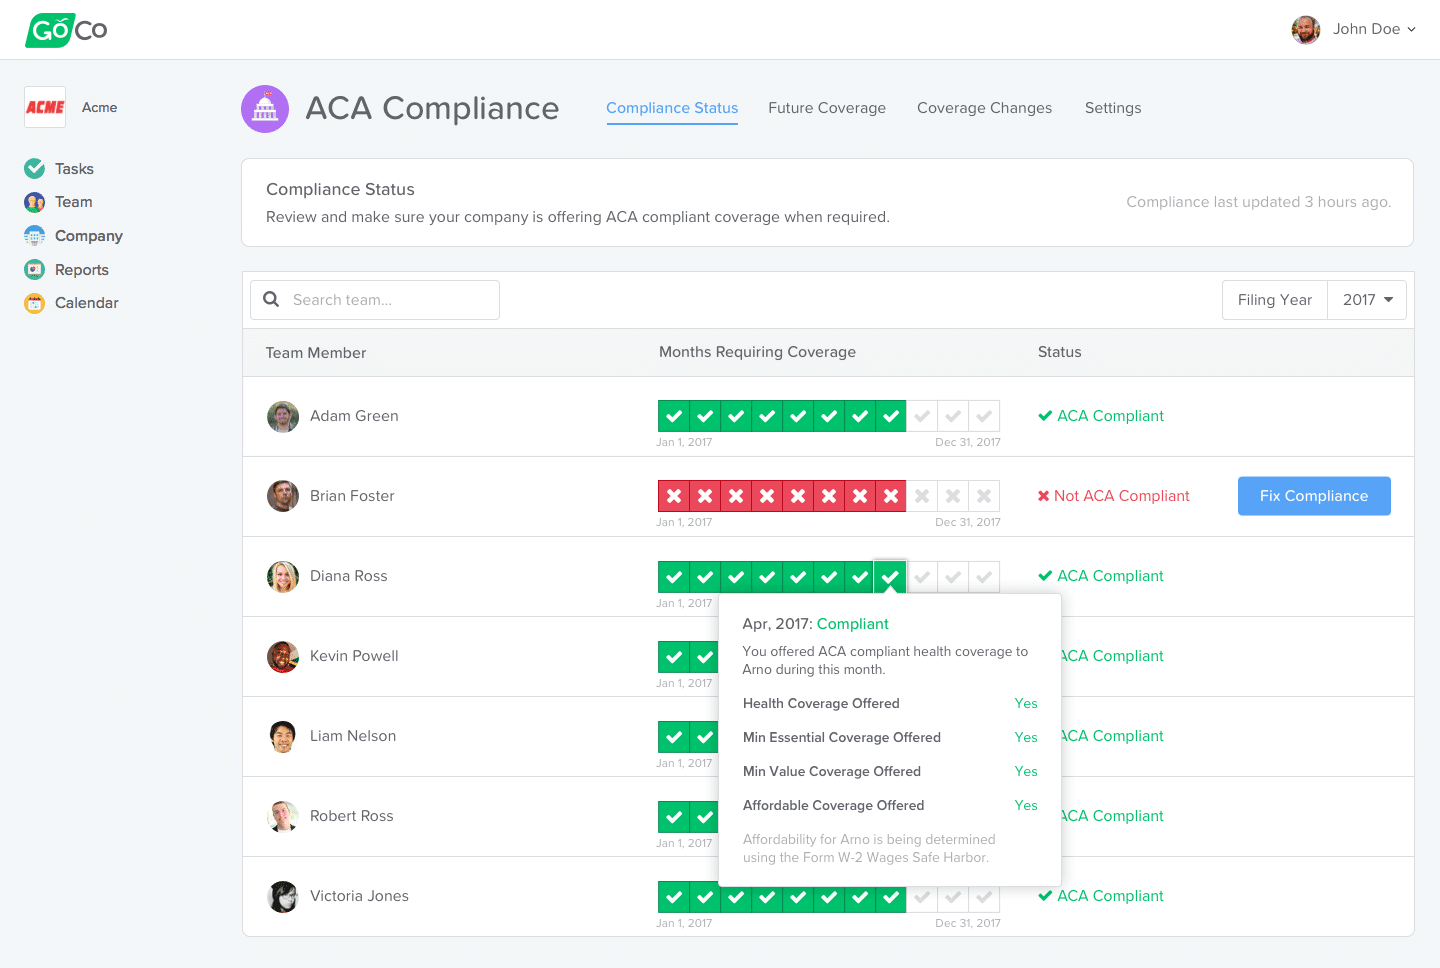The height and width of the screenshot is (968, 1440).
Task: Click the Acme company logo
Action: (45, 107)
